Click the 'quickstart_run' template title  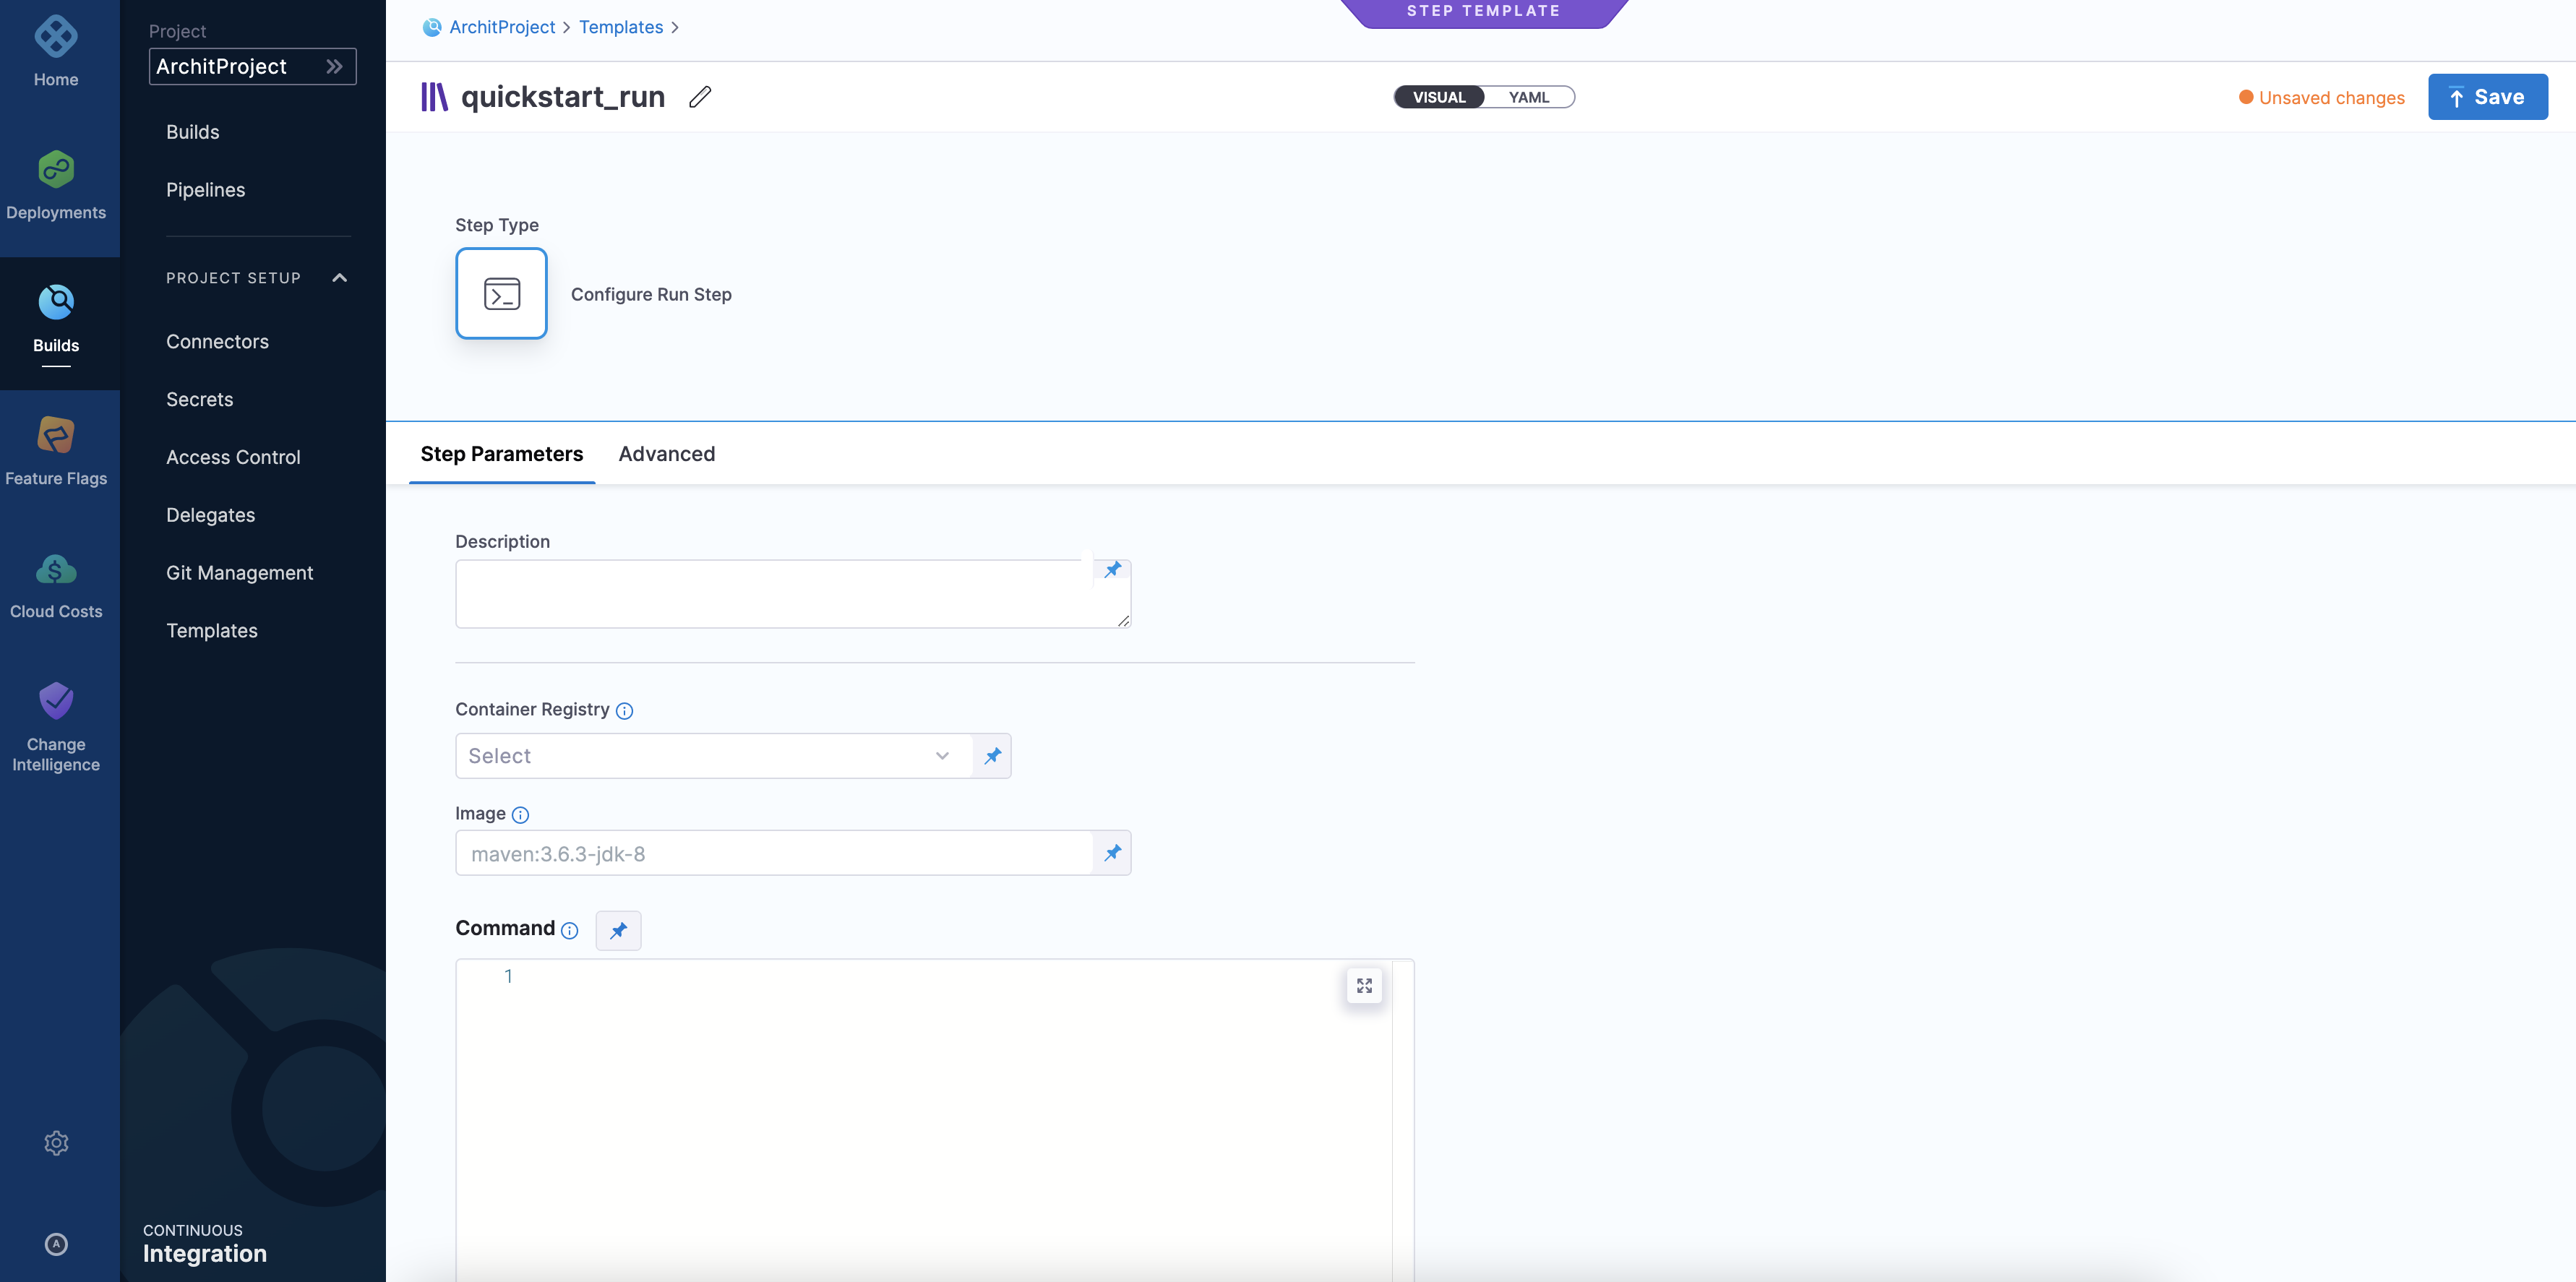coord(563,97)
